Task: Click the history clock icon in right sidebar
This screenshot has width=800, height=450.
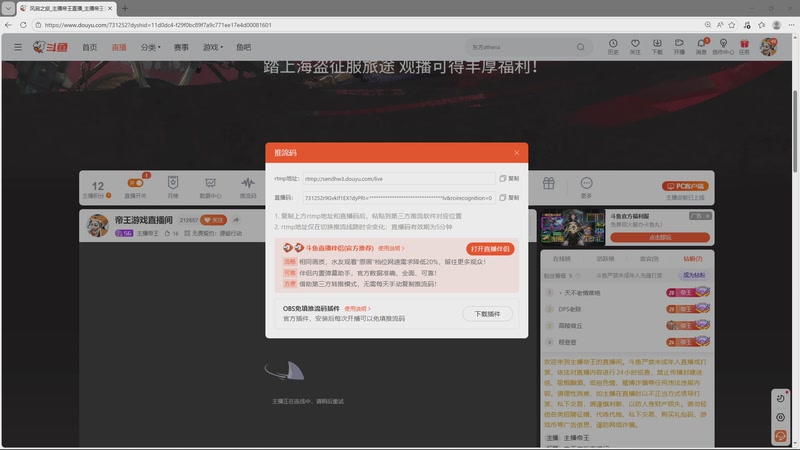Action: coord(780,398)
